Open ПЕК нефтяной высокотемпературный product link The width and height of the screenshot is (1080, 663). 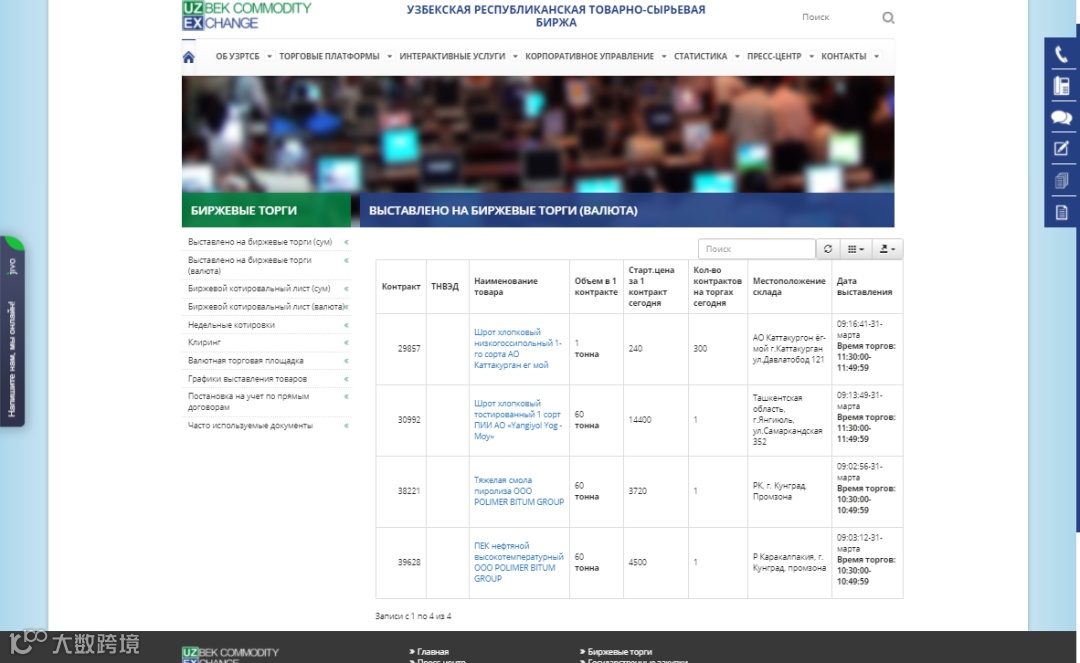518,562
